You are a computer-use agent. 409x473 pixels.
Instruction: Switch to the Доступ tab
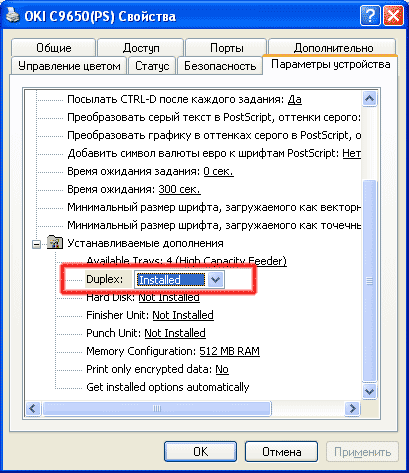tap(141, 48)
